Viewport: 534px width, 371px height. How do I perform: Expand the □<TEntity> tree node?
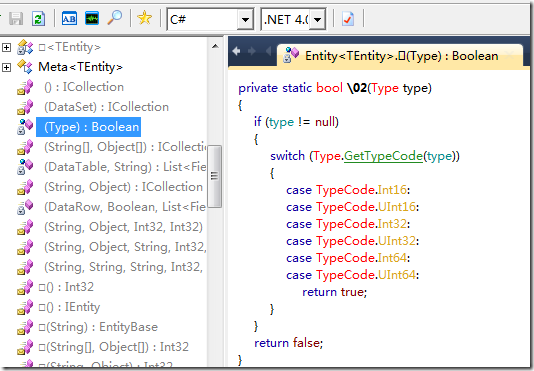click(x=6, y=47)
